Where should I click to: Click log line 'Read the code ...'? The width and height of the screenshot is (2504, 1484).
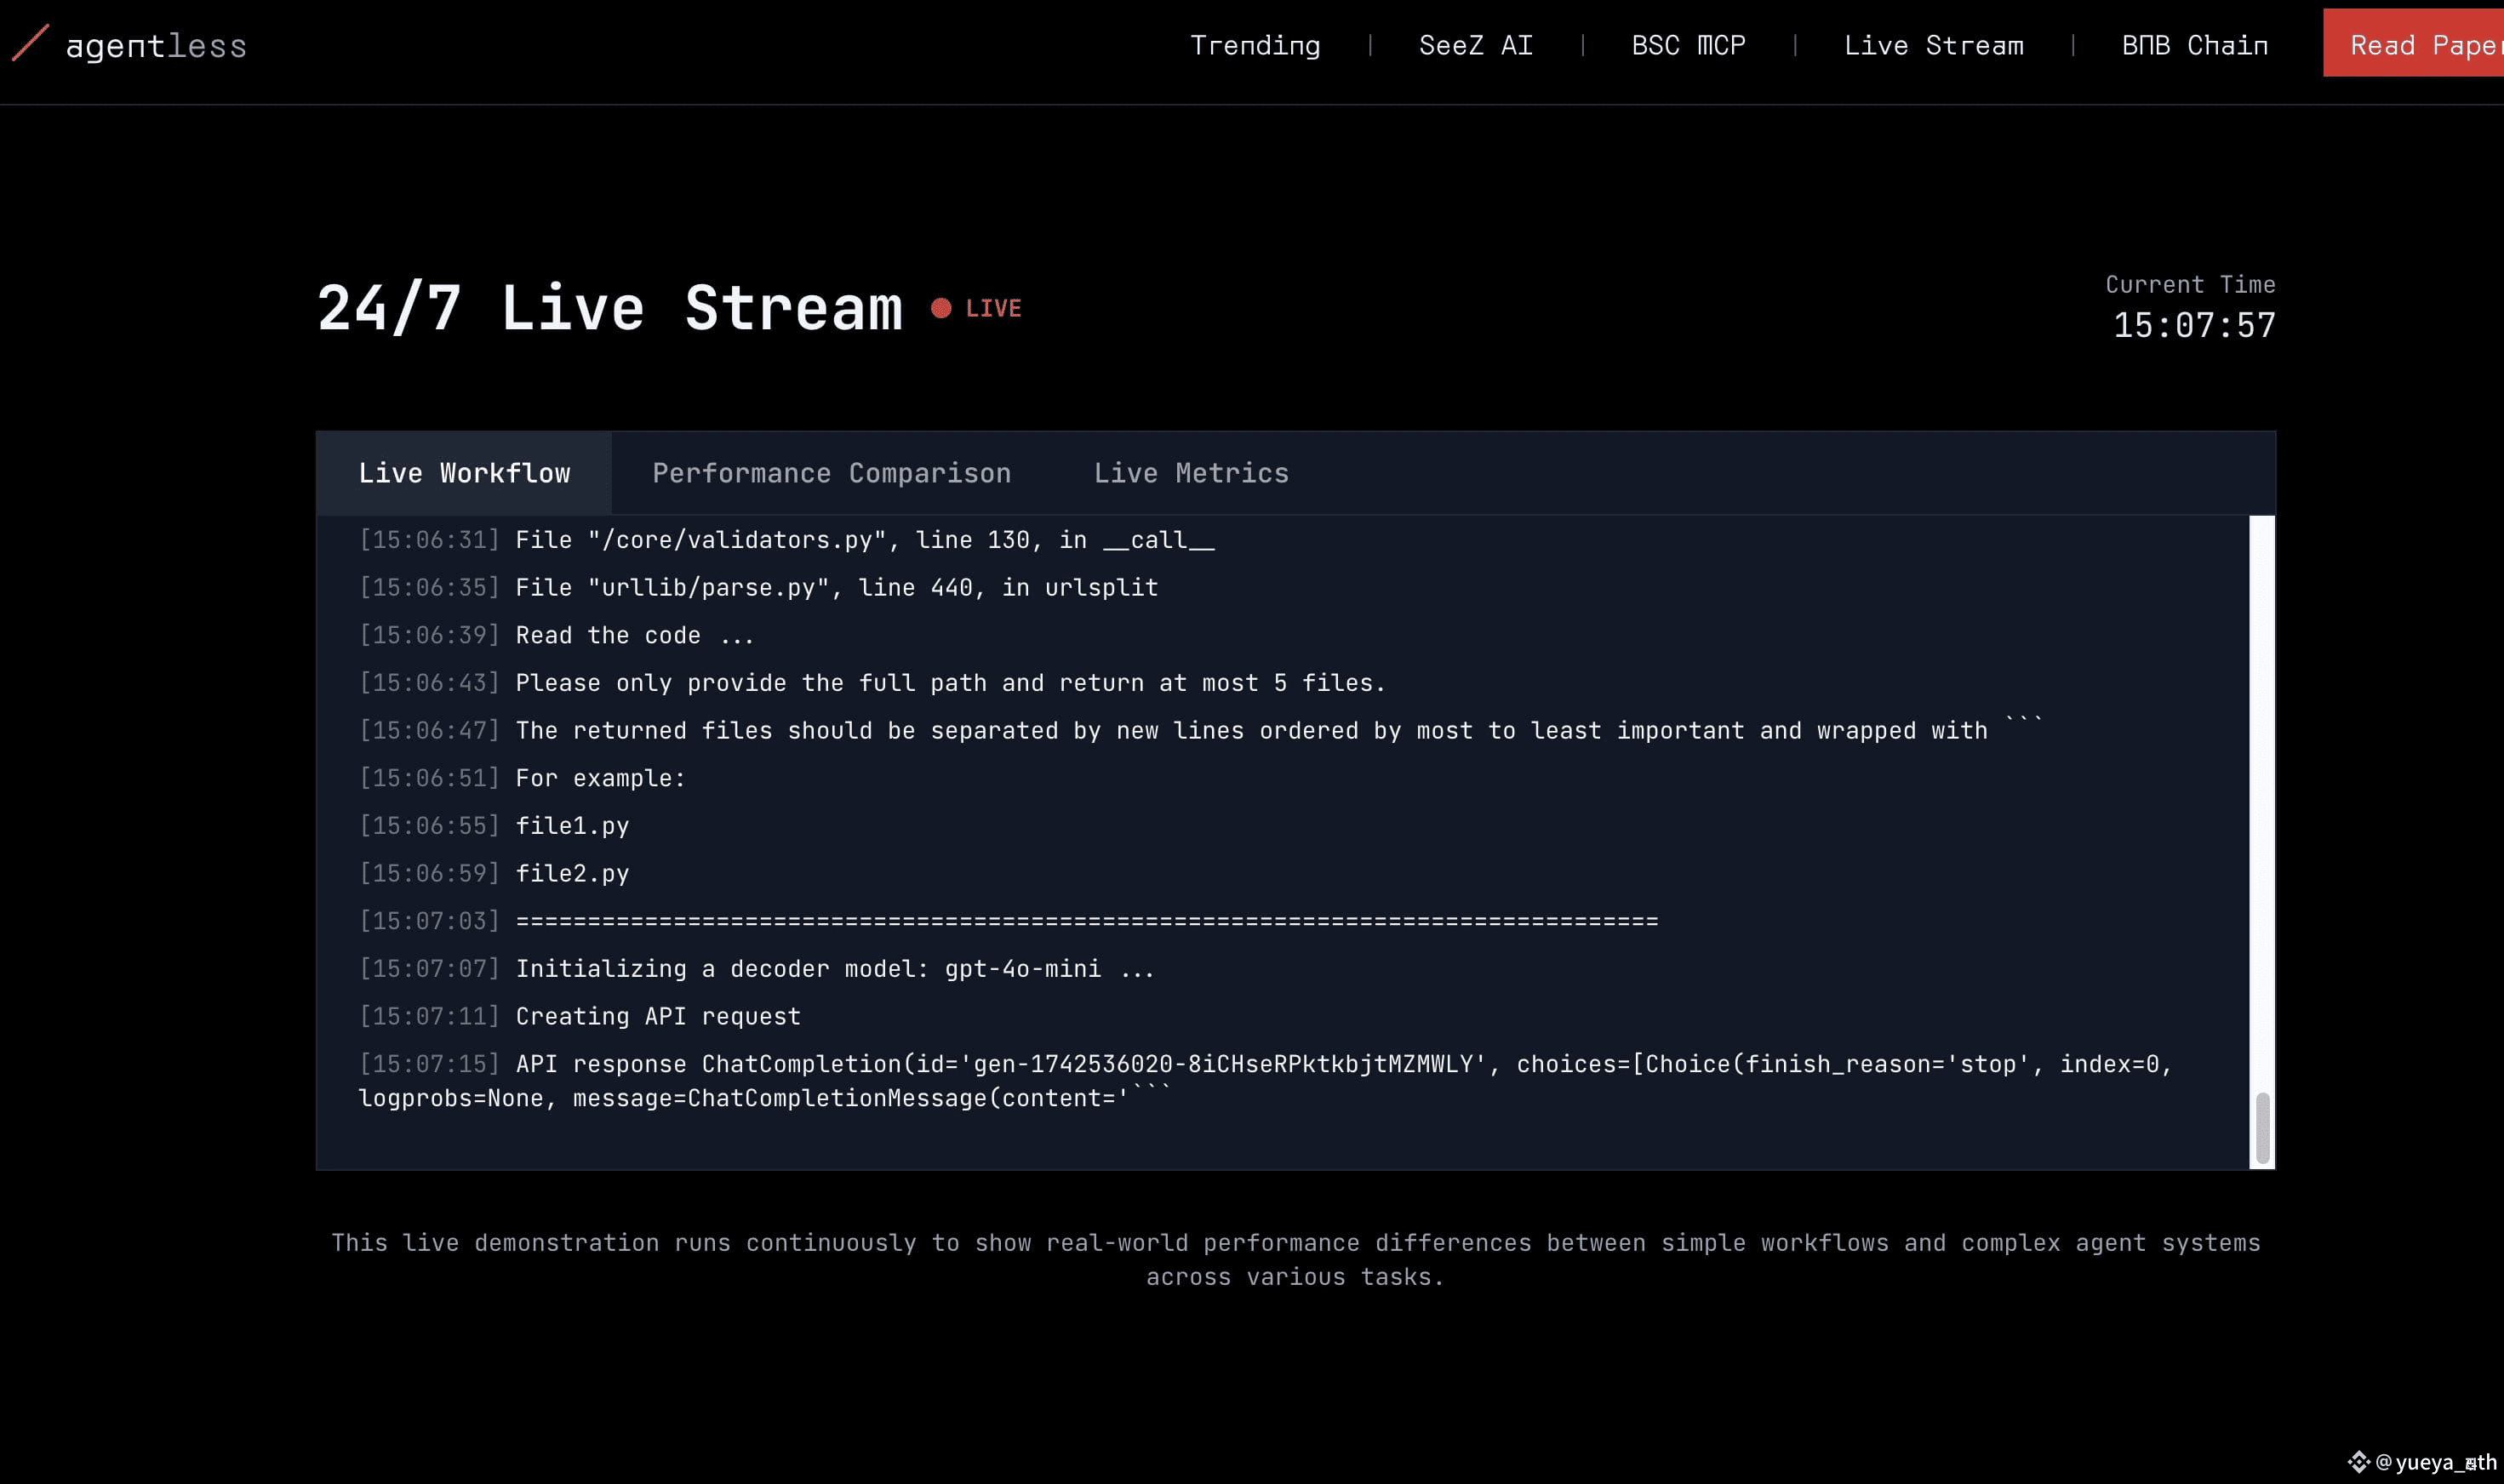[x=556, y=635]
